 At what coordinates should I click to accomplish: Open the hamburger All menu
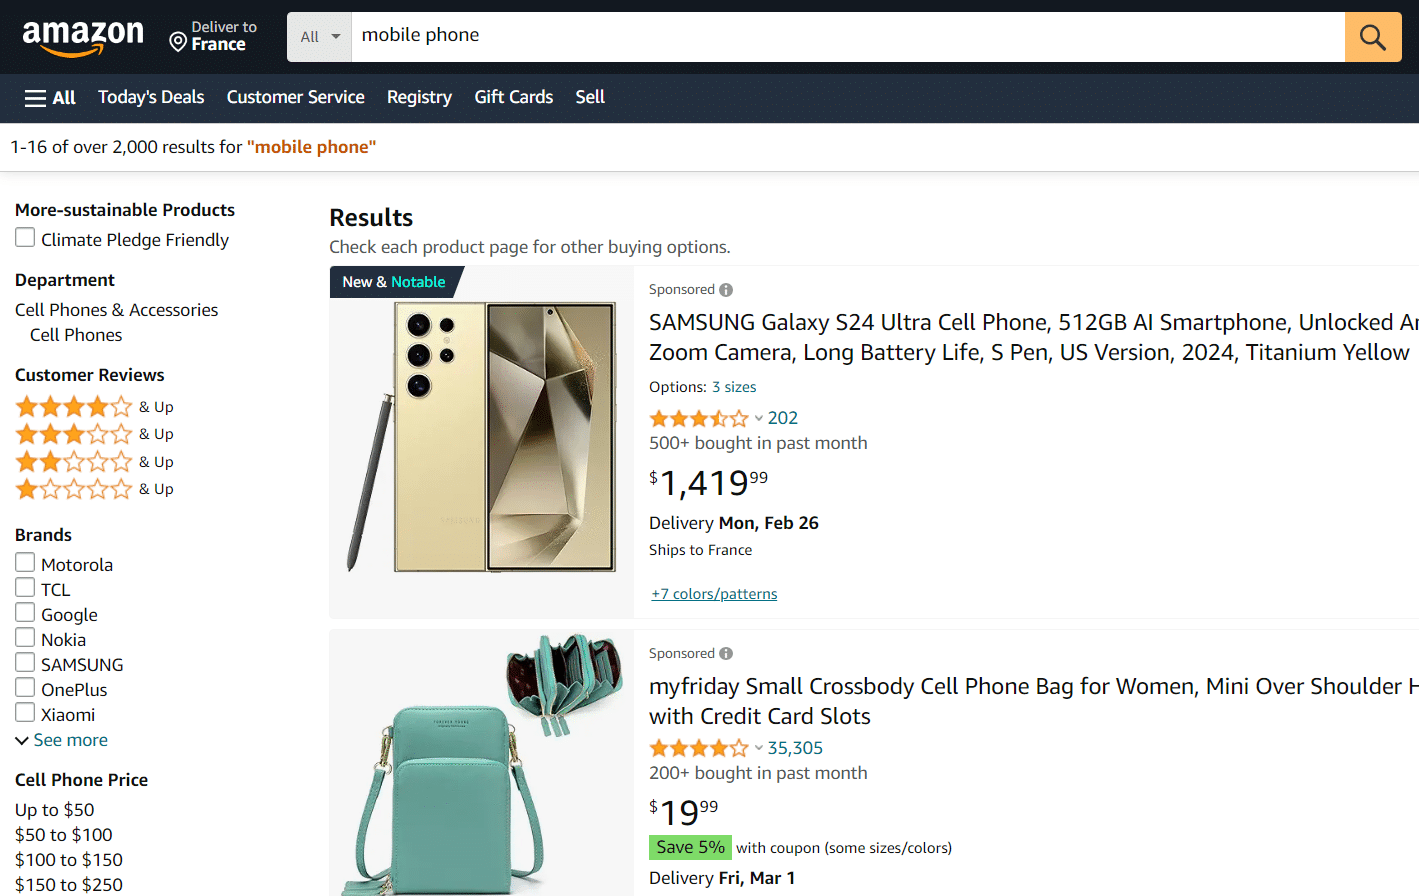50,97
